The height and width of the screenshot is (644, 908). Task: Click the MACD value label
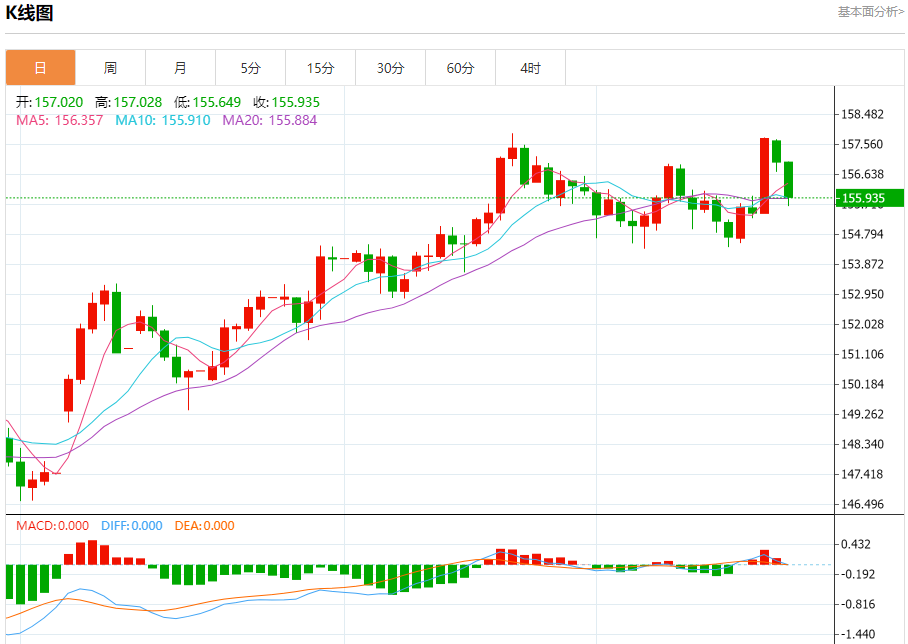point(52,525)
